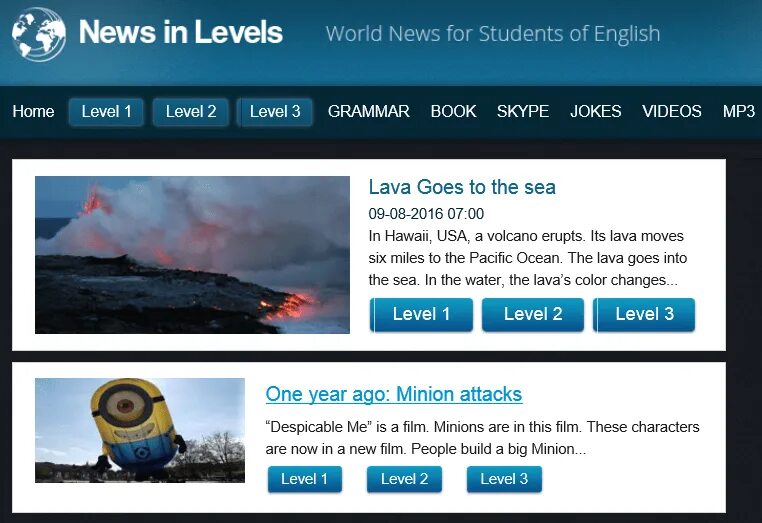Click the lava volcano article thumbnail
Screen dimensions: 762x523
(192, 255)
